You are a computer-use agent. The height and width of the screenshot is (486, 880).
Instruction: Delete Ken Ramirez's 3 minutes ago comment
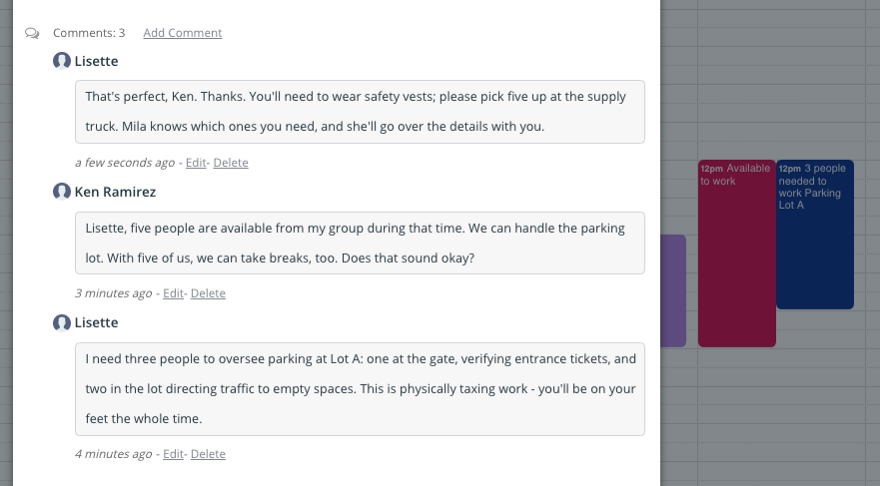click(208, 294)
